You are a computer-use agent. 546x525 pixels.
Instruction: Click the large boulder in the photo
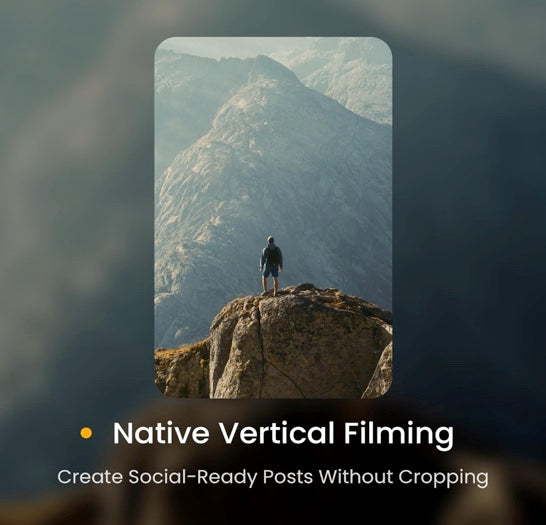click(299, 343)
